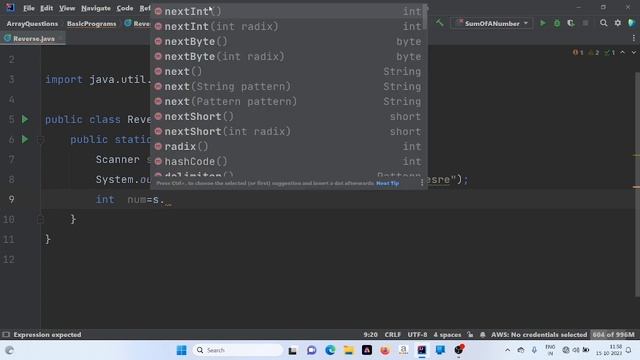The image size is (640, 360).
Task: Jump to previous highlighted problem arrow
Action: pyautogui.click(x=622, y=53)
